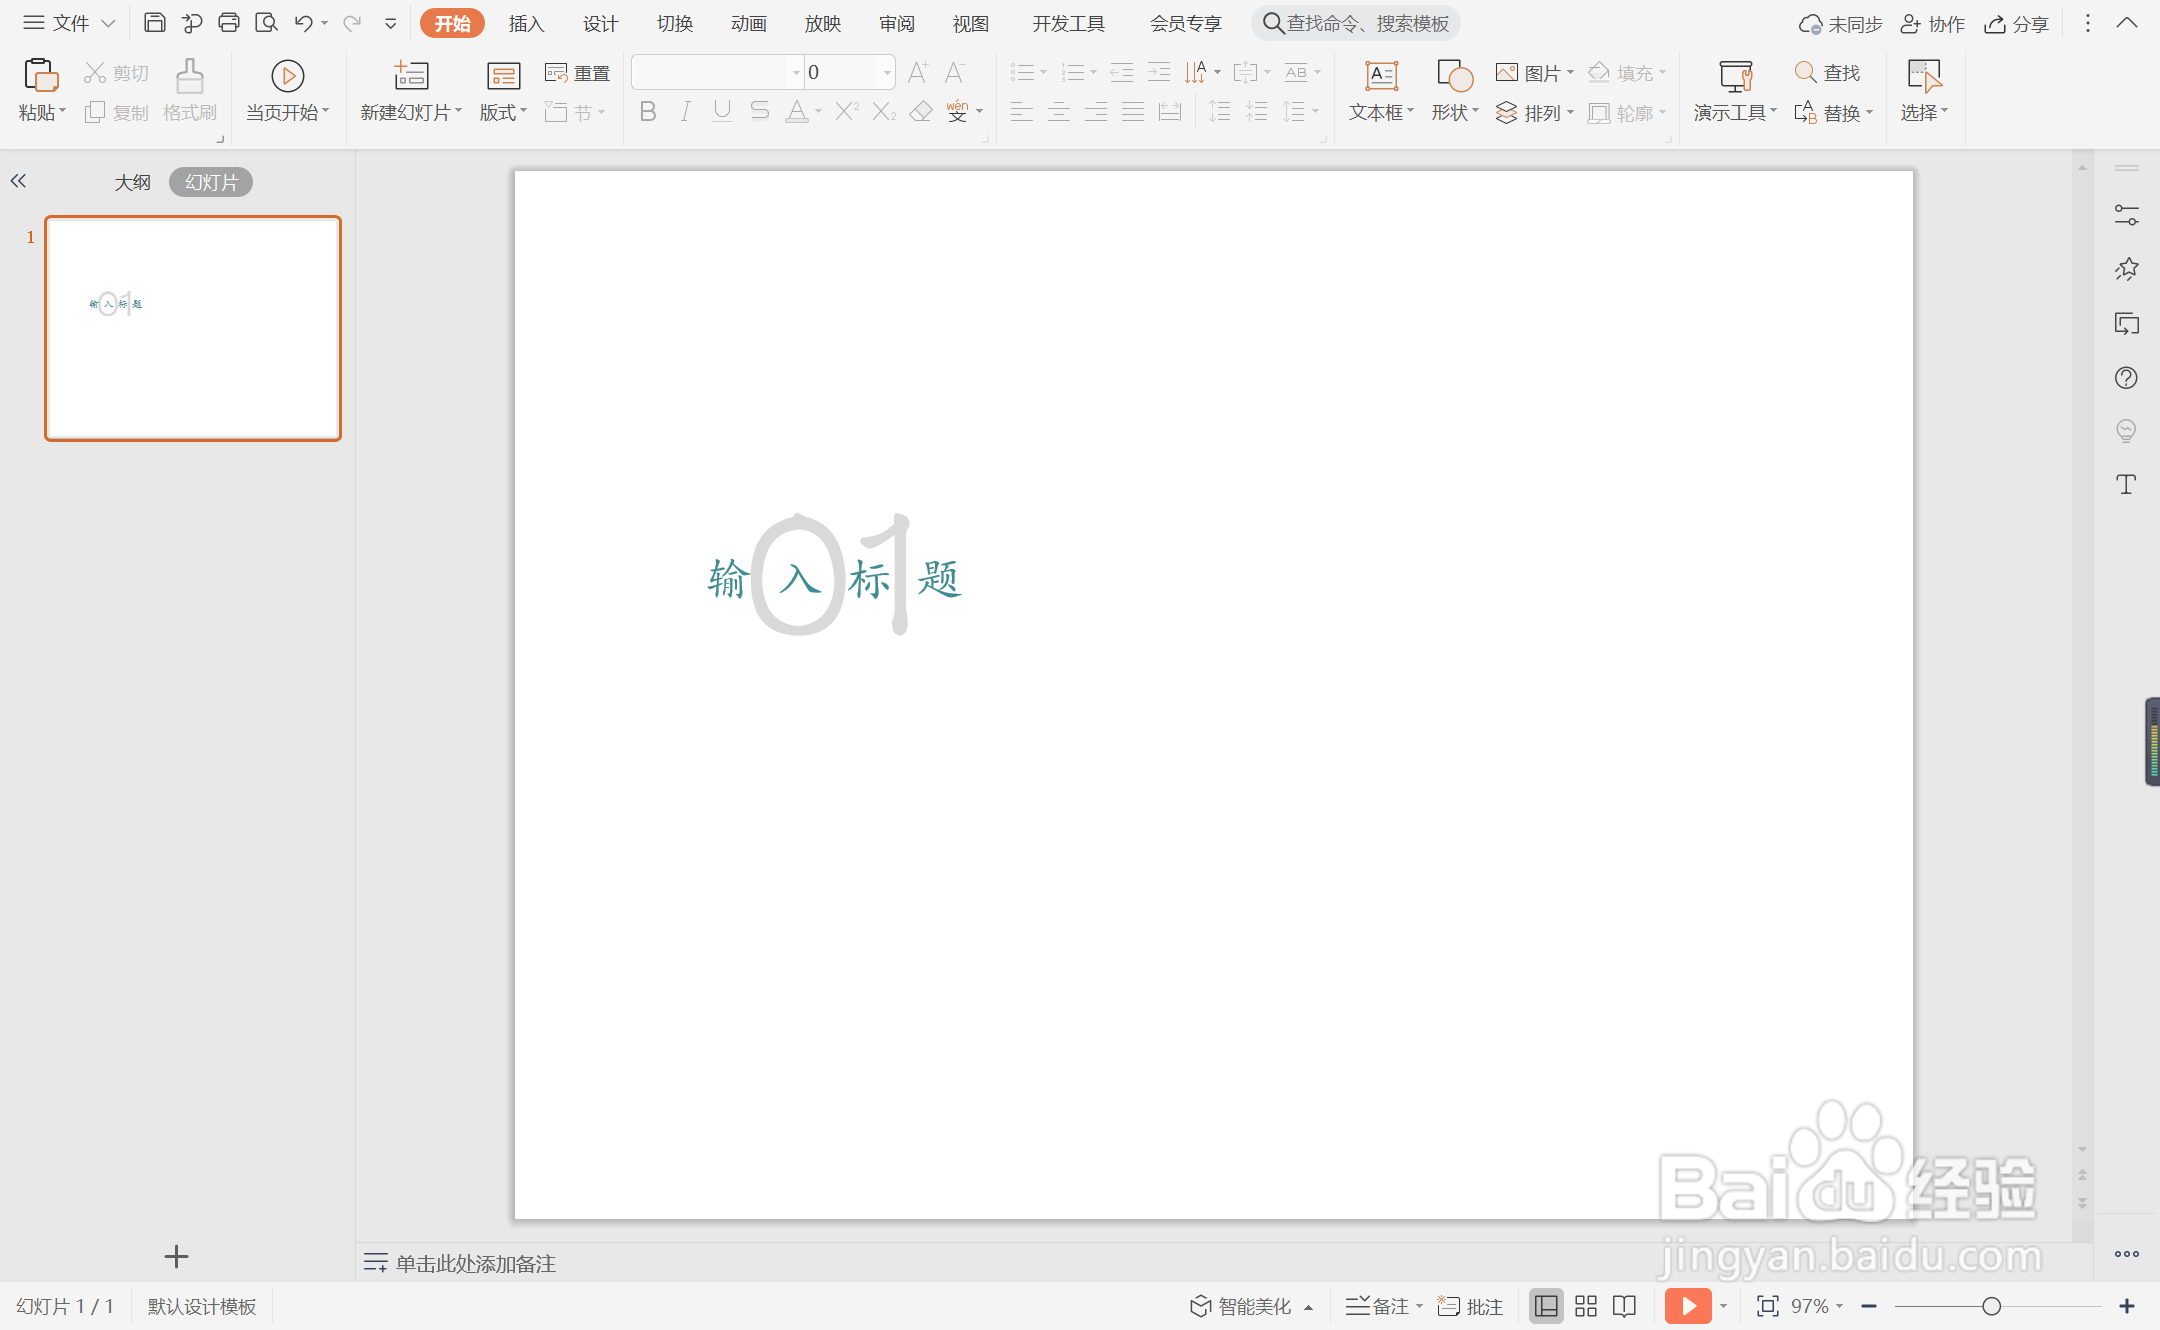The height and width of the screenshot is (1330, 2160).
Task: Click the Undo arrow icon
Action: pyautogui.click(x=303, y=22)
